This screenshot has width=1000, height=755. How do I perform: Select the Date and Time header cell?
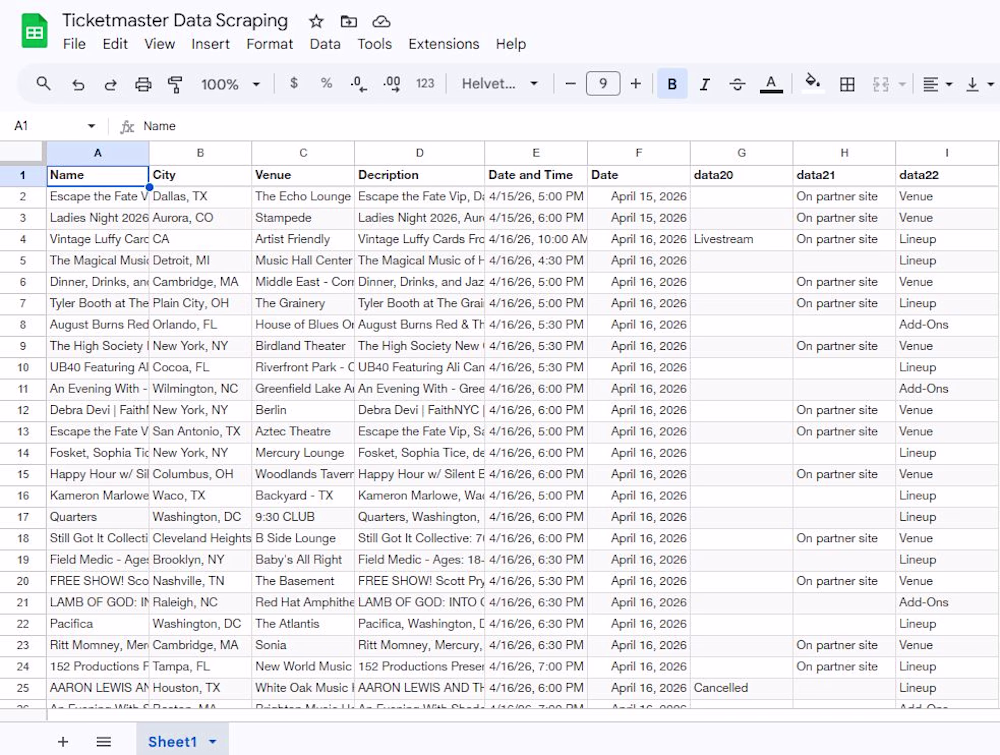point(536,175)
